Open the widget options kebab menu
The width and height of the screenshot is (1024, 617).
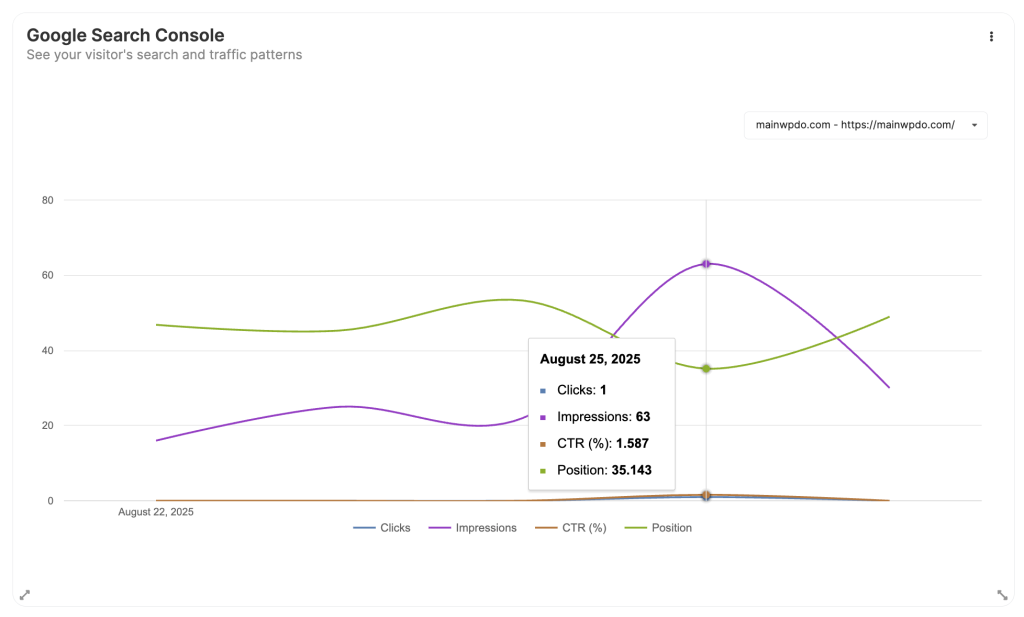point(991,36)
